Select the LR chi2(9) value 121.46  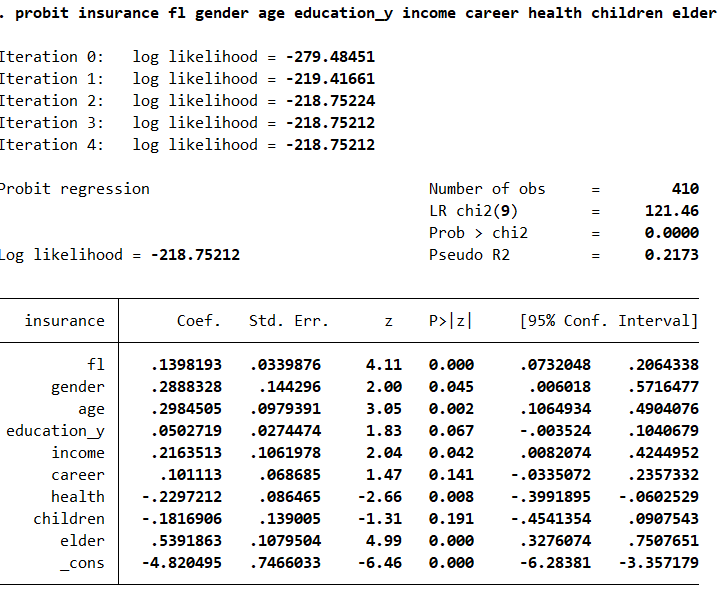pos(672,211)
